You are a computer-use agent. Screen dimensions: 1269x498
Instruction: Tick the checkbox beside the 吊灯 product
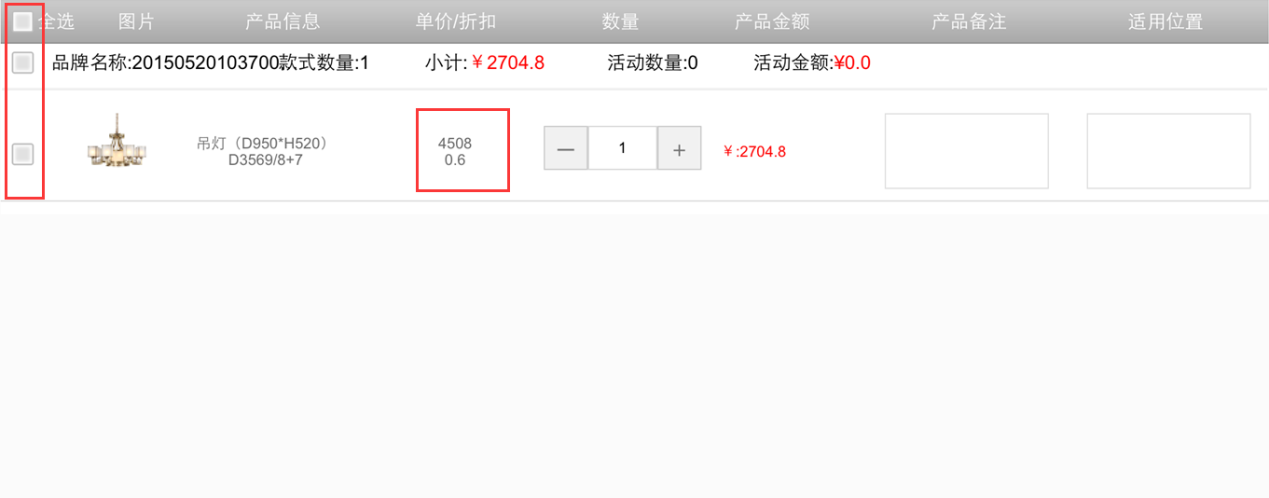[x=22, y=154]
